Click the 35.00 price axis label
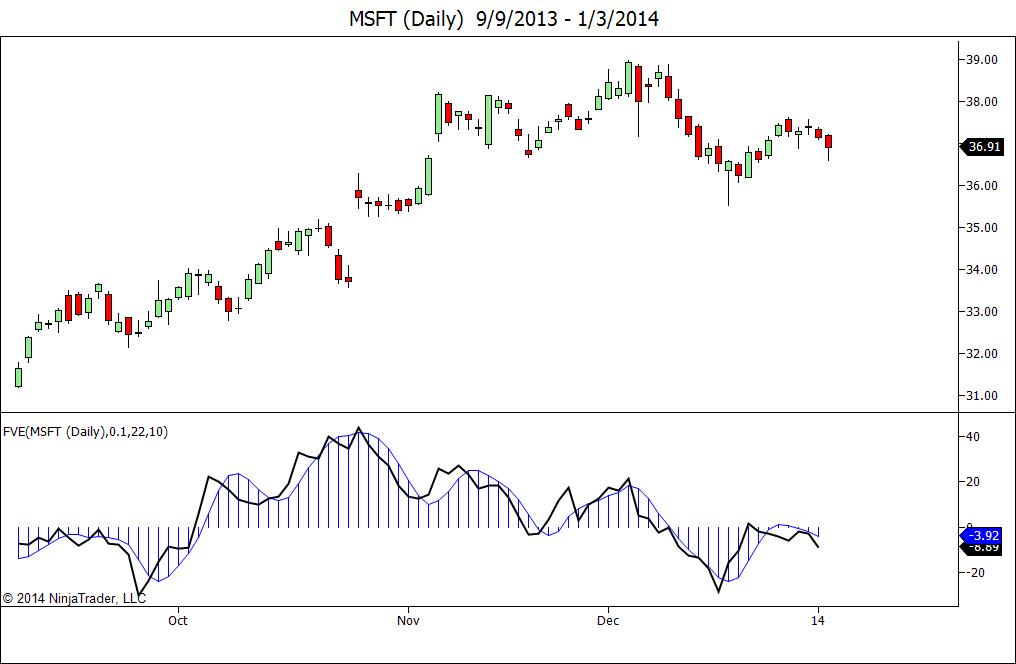 click(x=982, y=228)
